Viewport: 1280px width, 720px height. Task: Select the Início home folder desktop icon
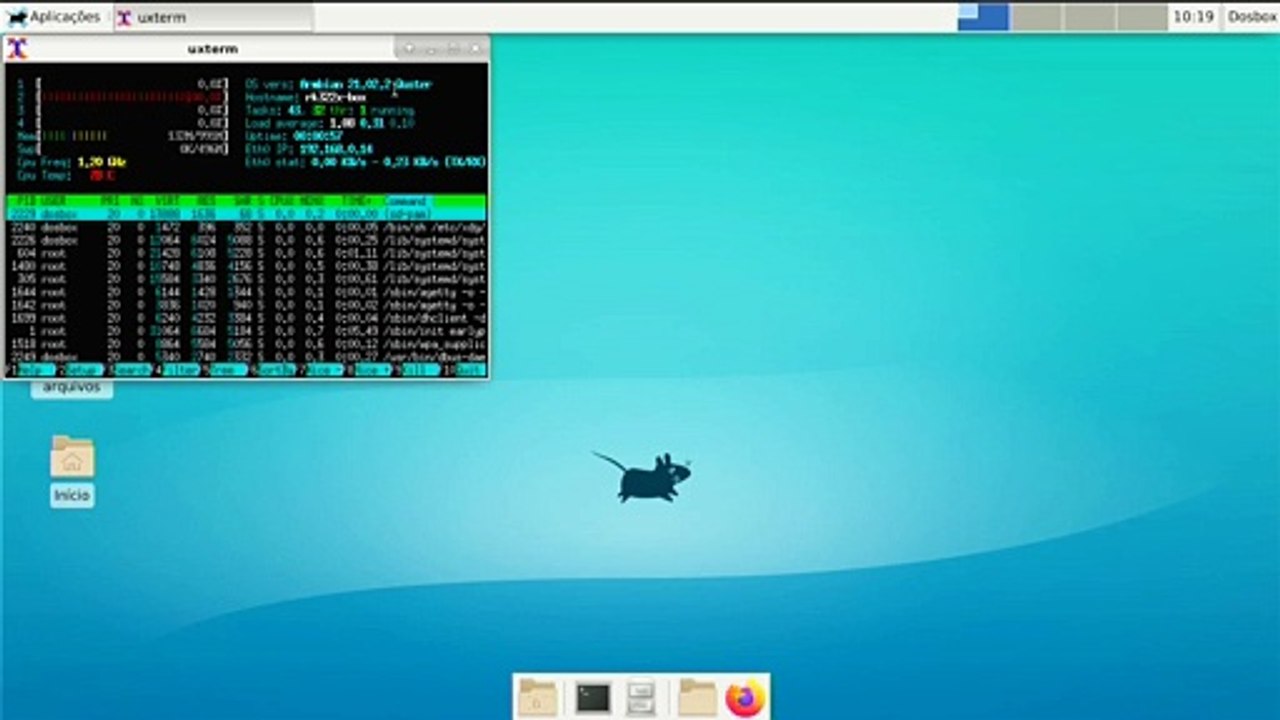(x=72, y=457)
